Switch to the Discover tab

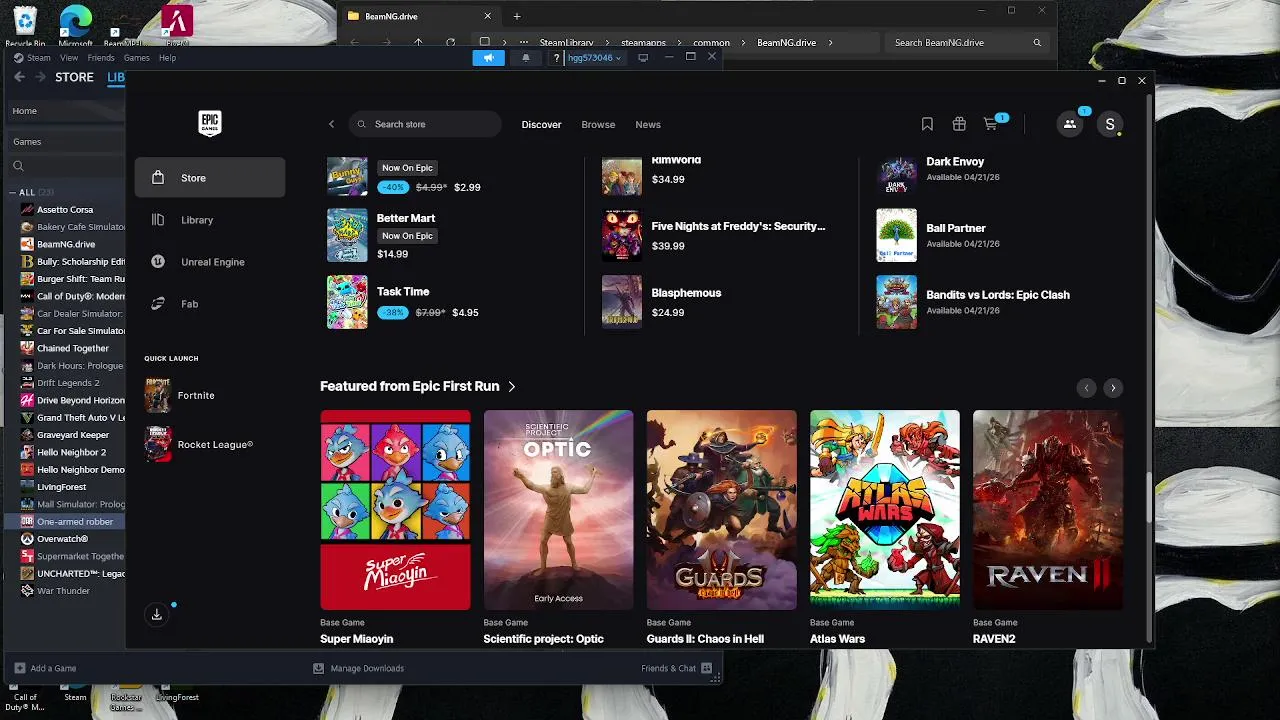click(541, 124)
